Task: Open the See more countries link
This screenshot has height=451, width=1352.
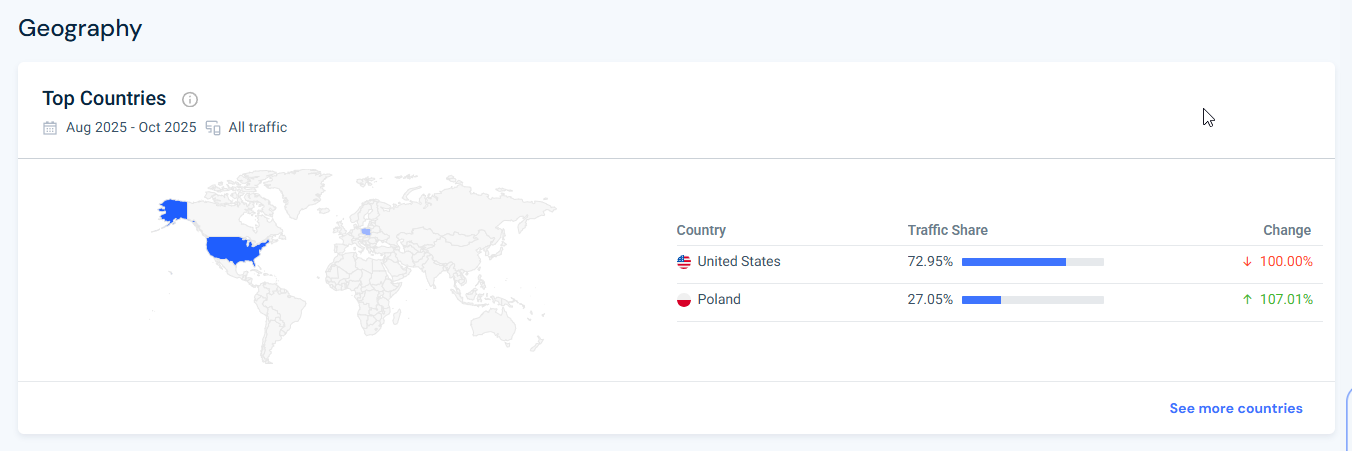Action: [x=1236, y=408]
